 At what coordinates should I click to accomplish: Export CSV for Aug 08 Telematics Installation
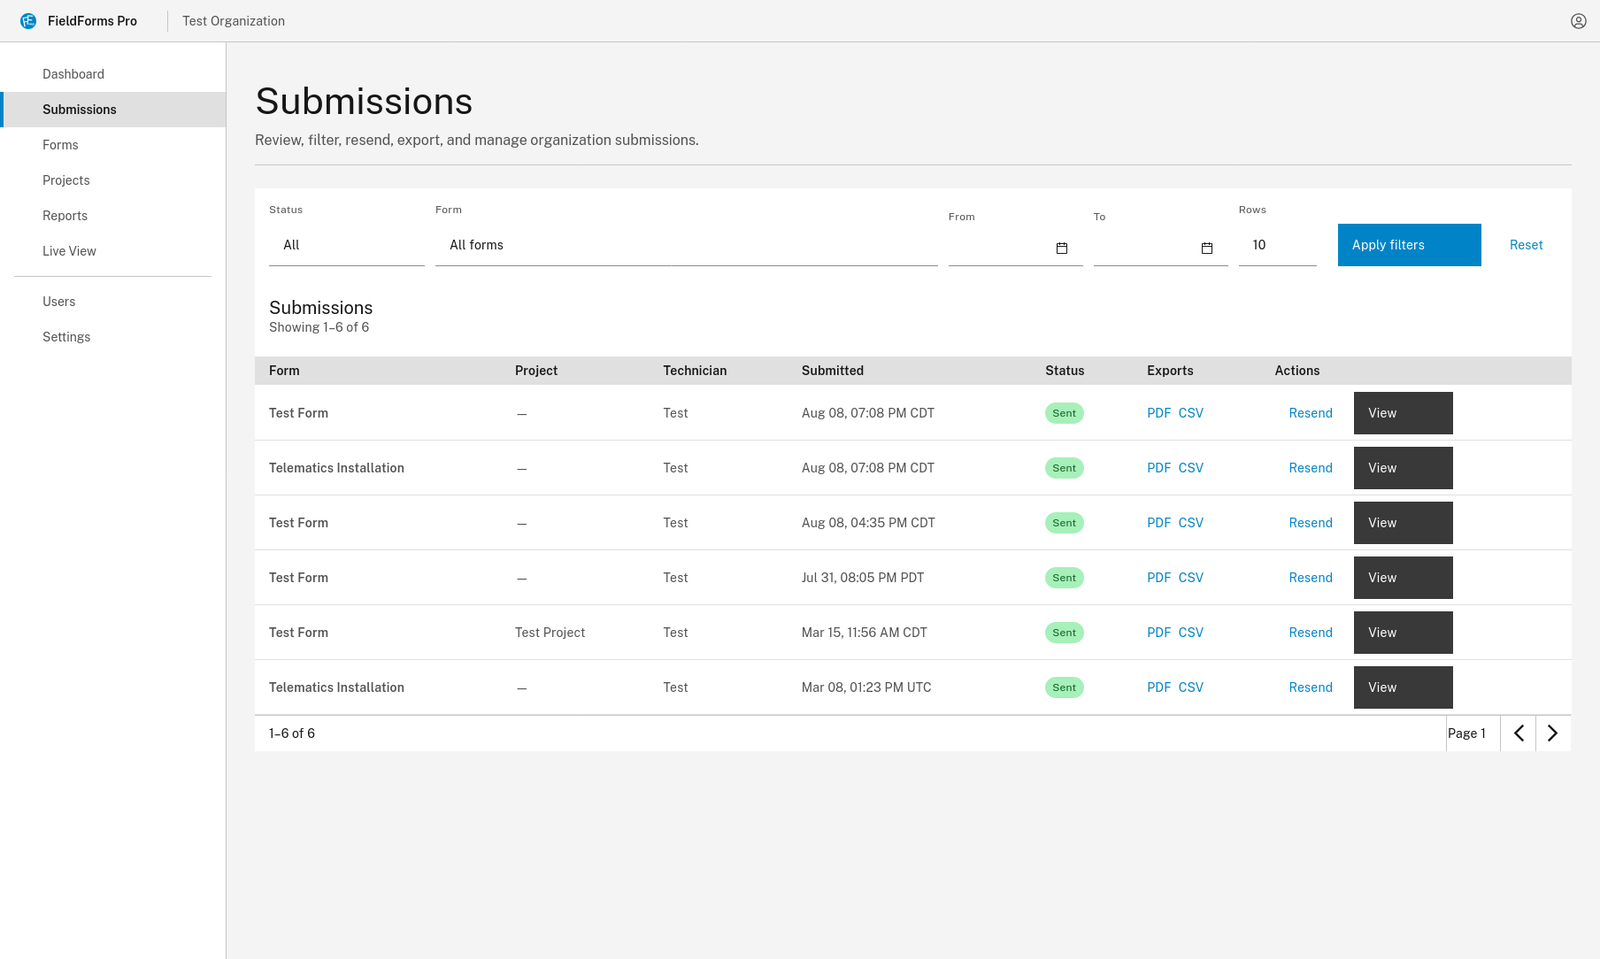coord(1191,468)
